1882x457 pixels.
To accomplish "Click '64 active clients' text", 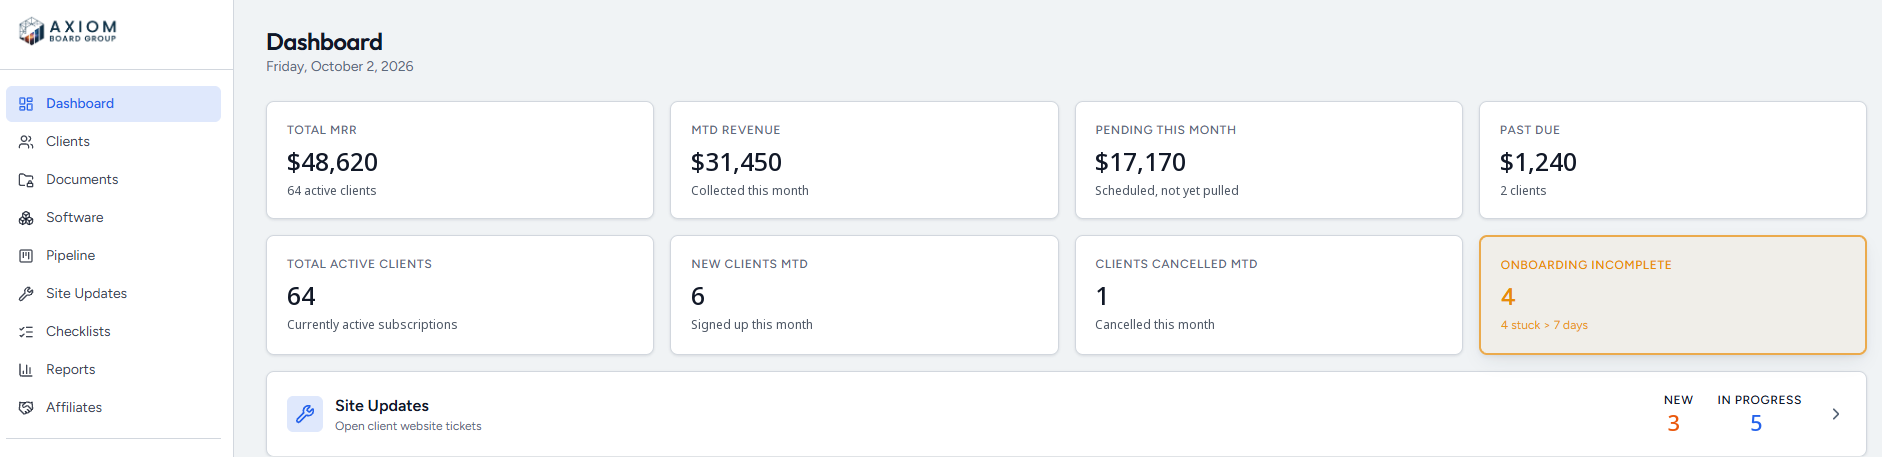I will (x=332, y=191).
